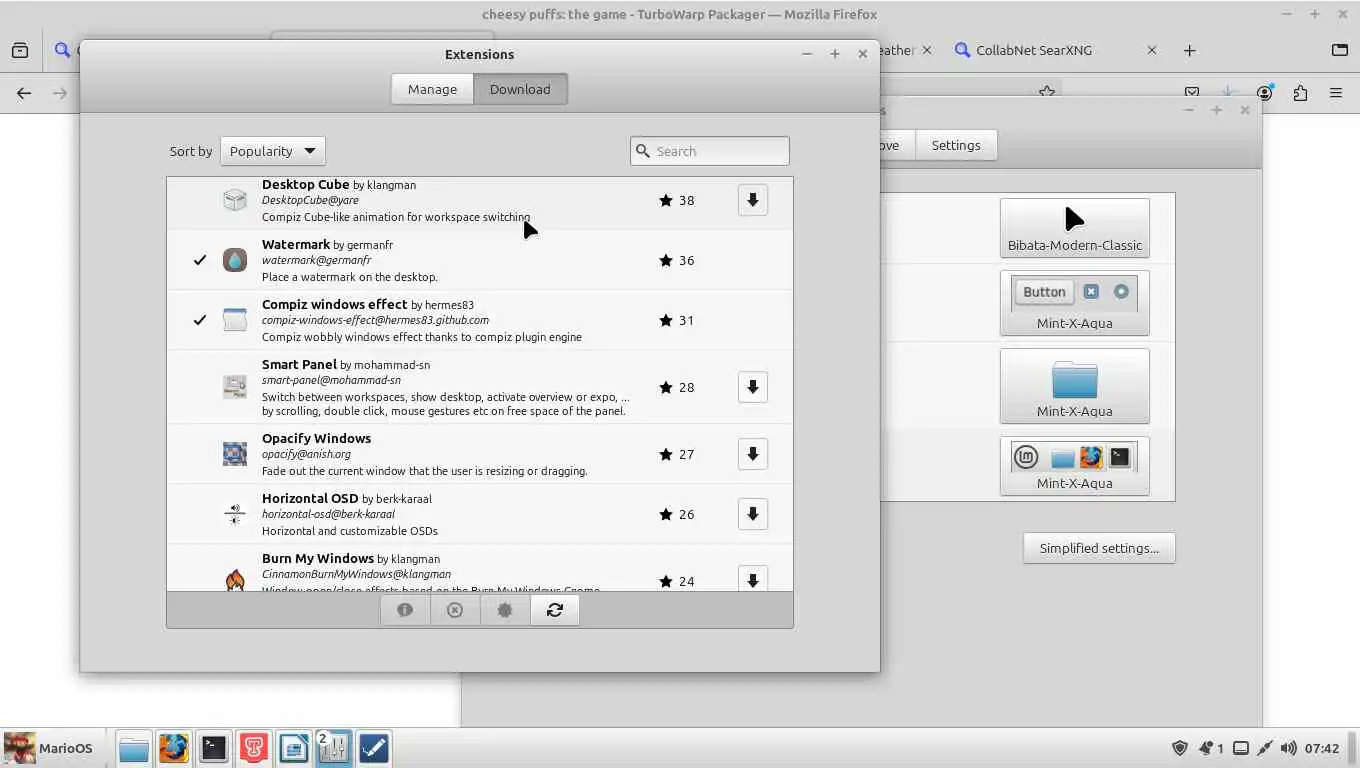Download the Desktop Cube extension

click(753, 200)
